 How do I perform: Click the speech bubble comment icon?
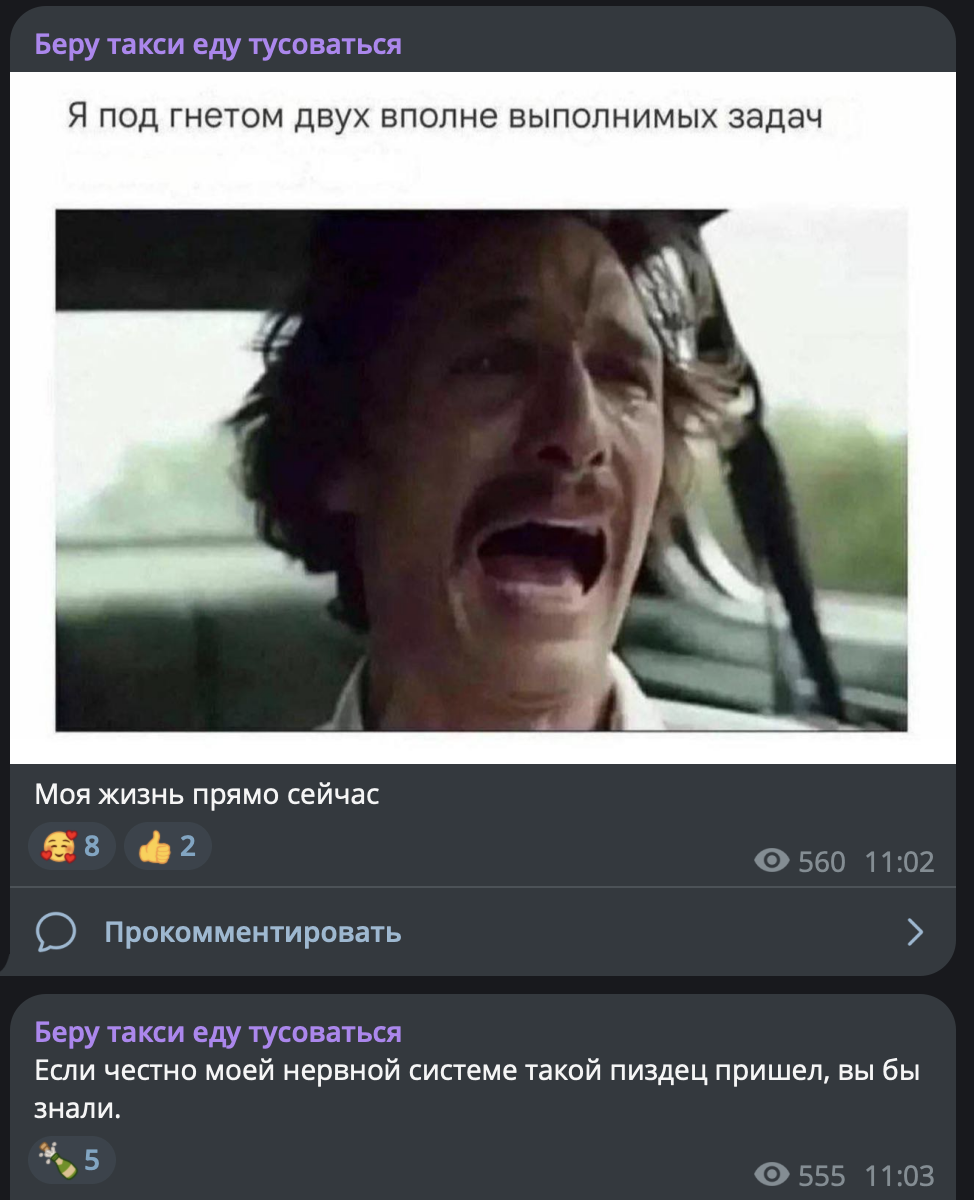pyautogui.click(x=56, y=933)
